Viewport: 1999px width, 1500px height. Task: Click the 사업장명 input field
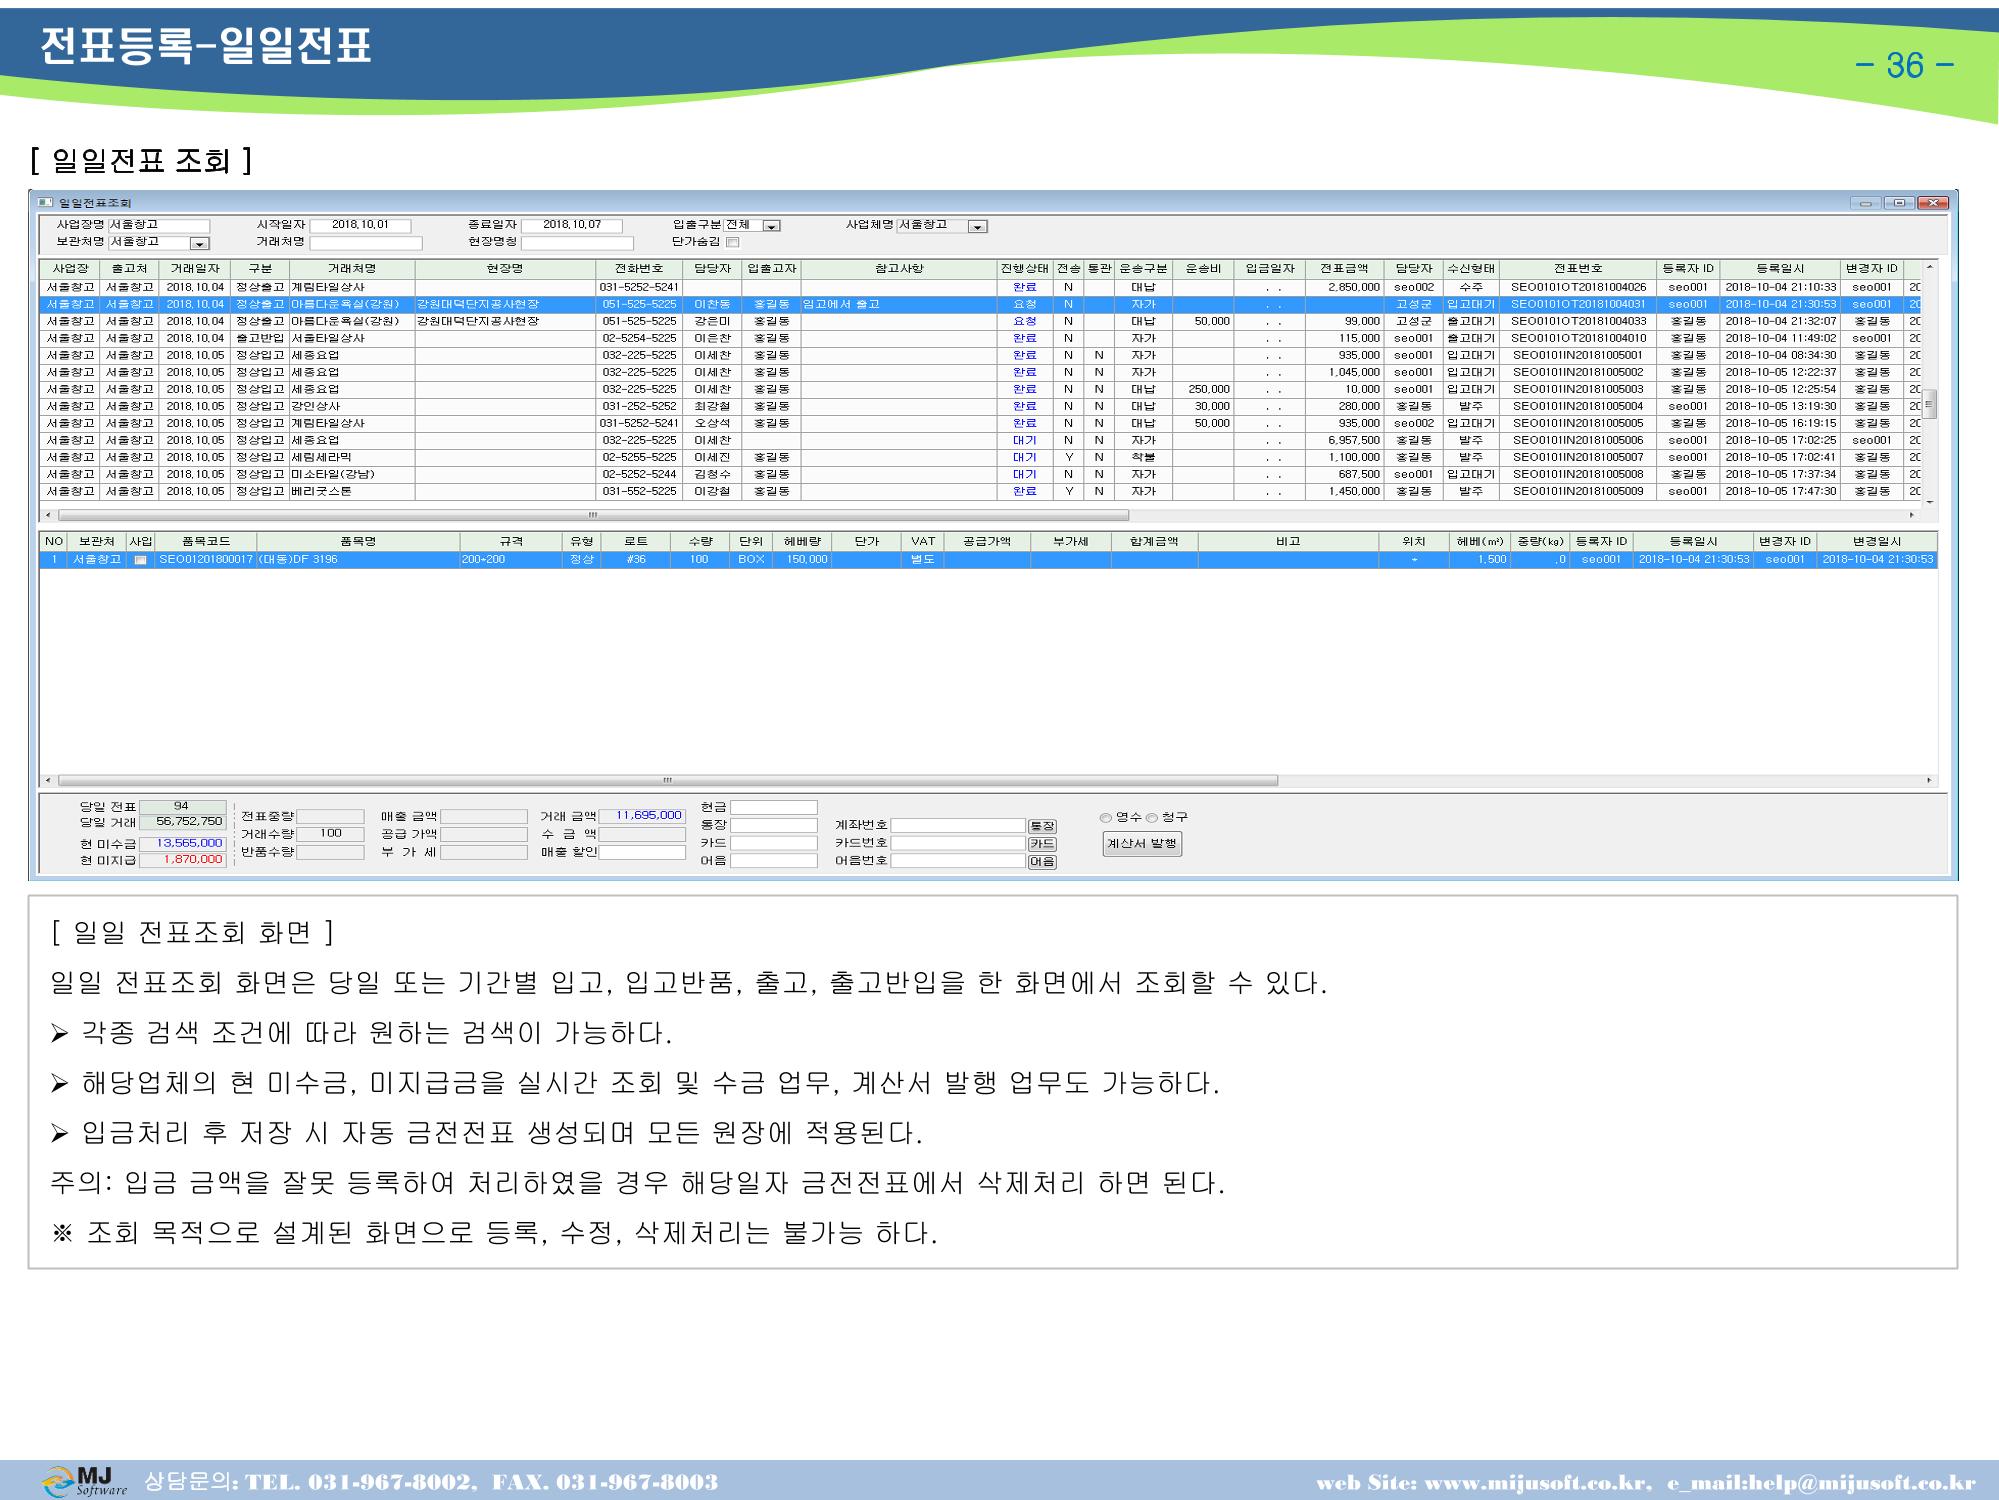[159, 226]
